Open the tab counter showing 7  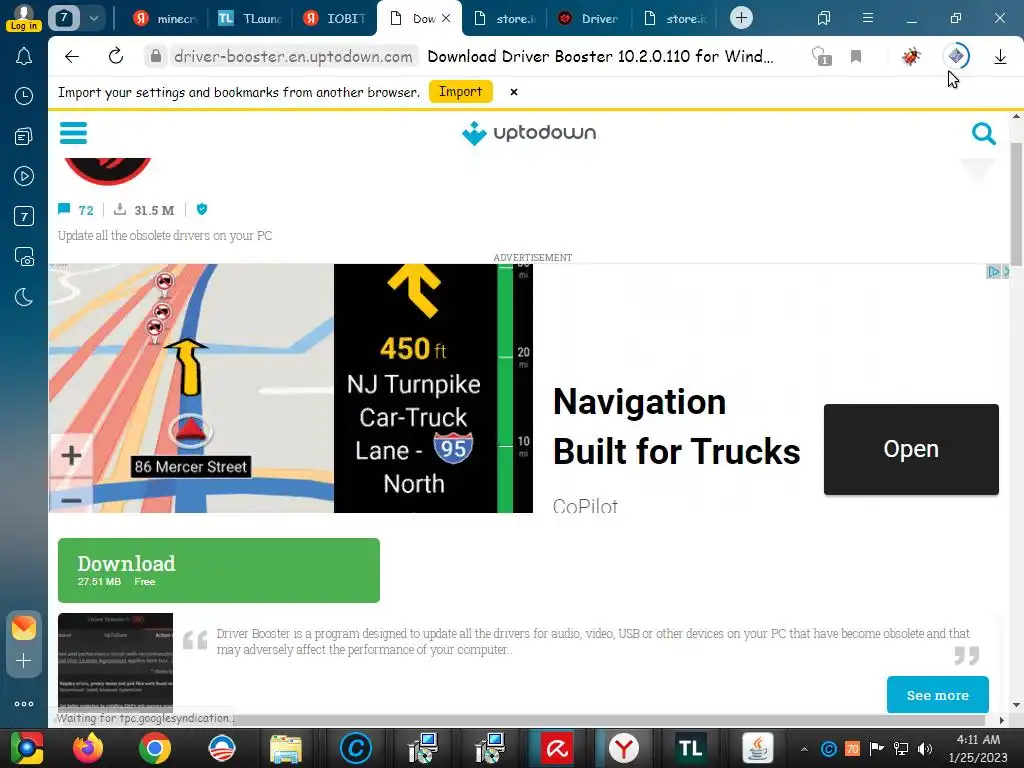click(63, 18)
